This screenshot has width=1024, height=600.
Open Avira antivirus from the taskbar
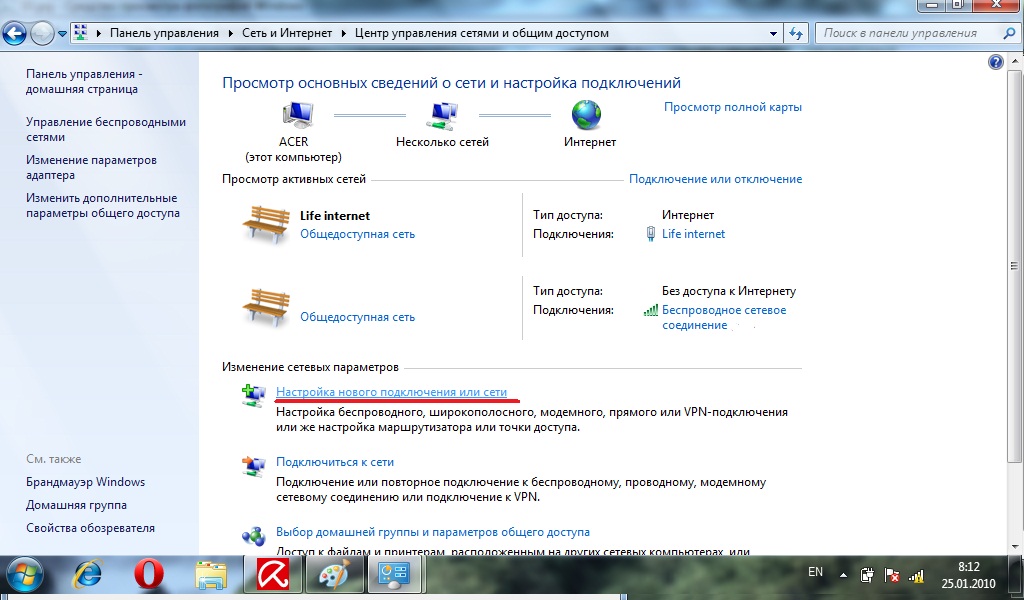pos(272,575)
